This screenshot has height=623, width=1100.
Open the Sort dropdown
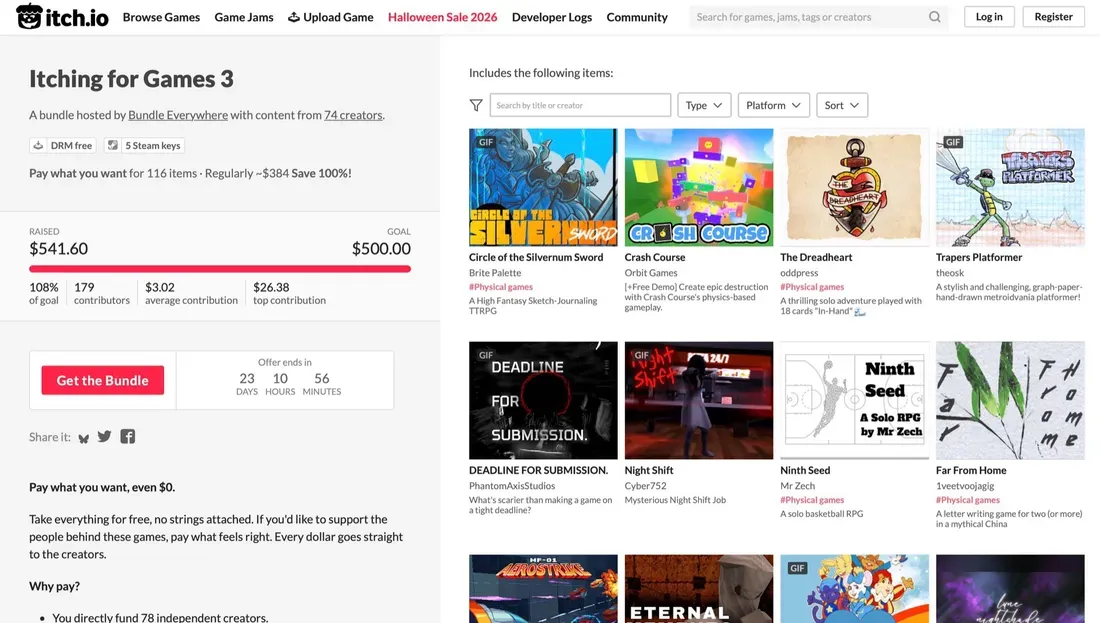tap(842, 105)
